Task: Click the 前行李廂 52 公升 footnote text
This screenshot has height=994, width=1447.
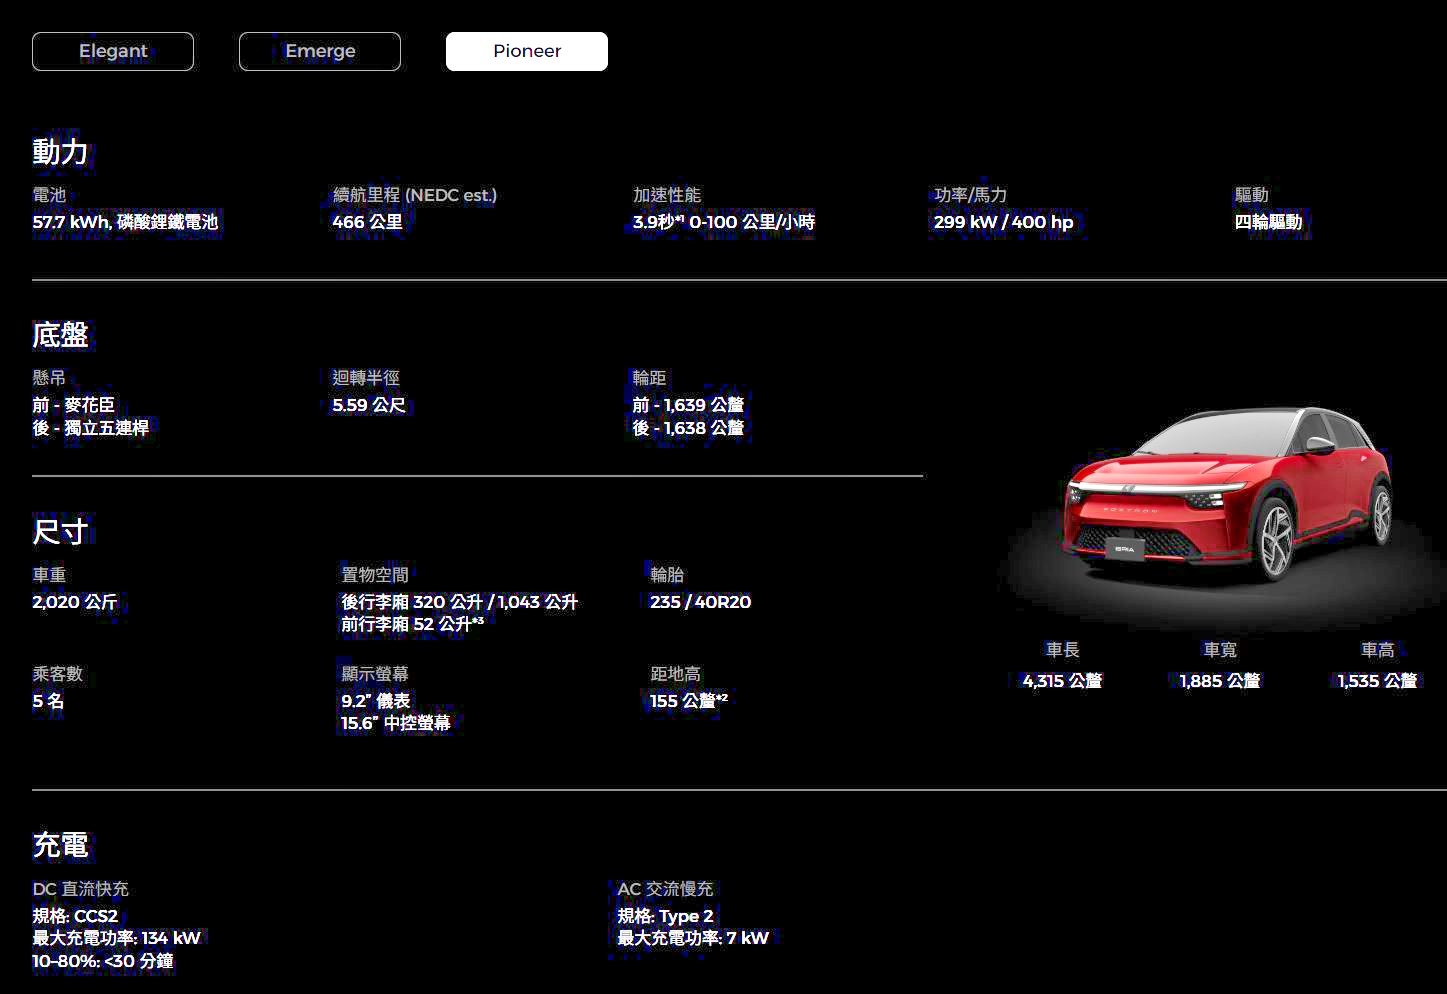Action: click(x=412, y=624)
